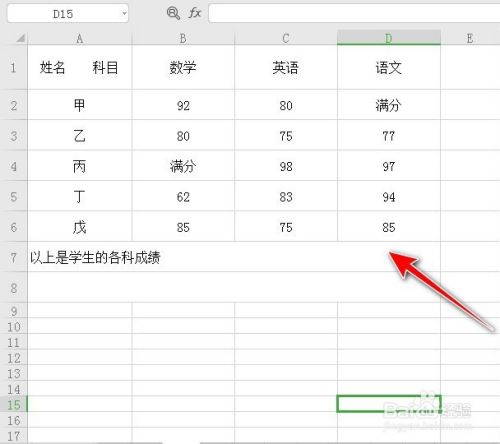500x444 pixels.
Task: Click into the formula bar input
Action: (354, 13)
